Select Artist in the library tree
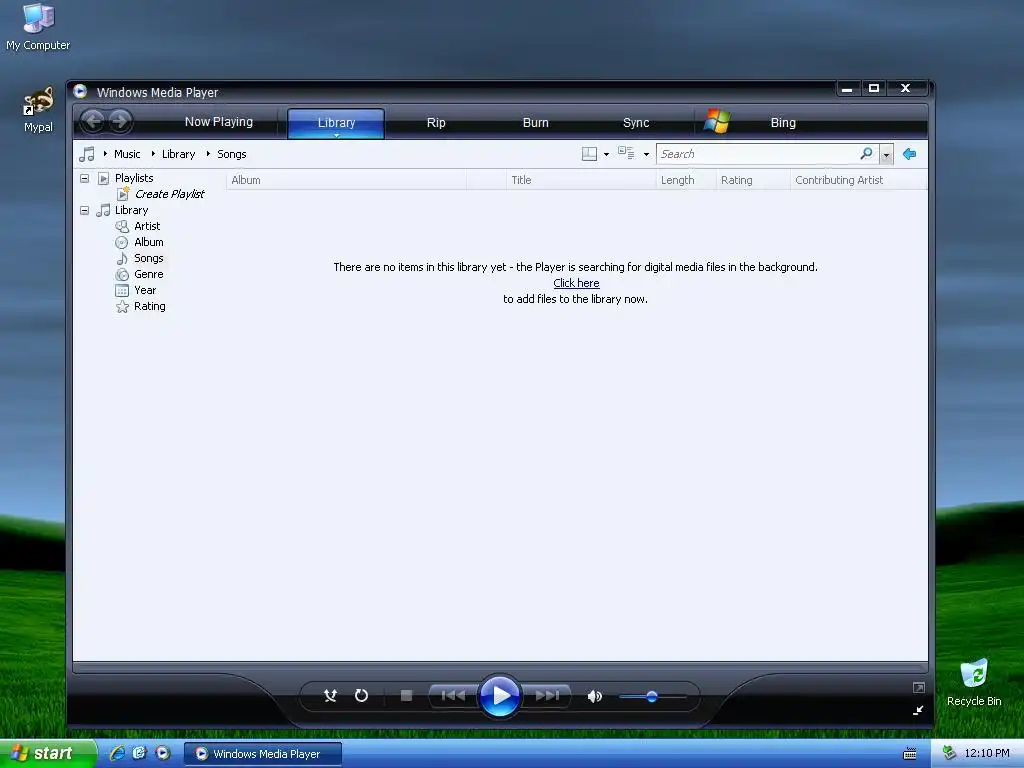1024x768 pixels. point(147,226)
